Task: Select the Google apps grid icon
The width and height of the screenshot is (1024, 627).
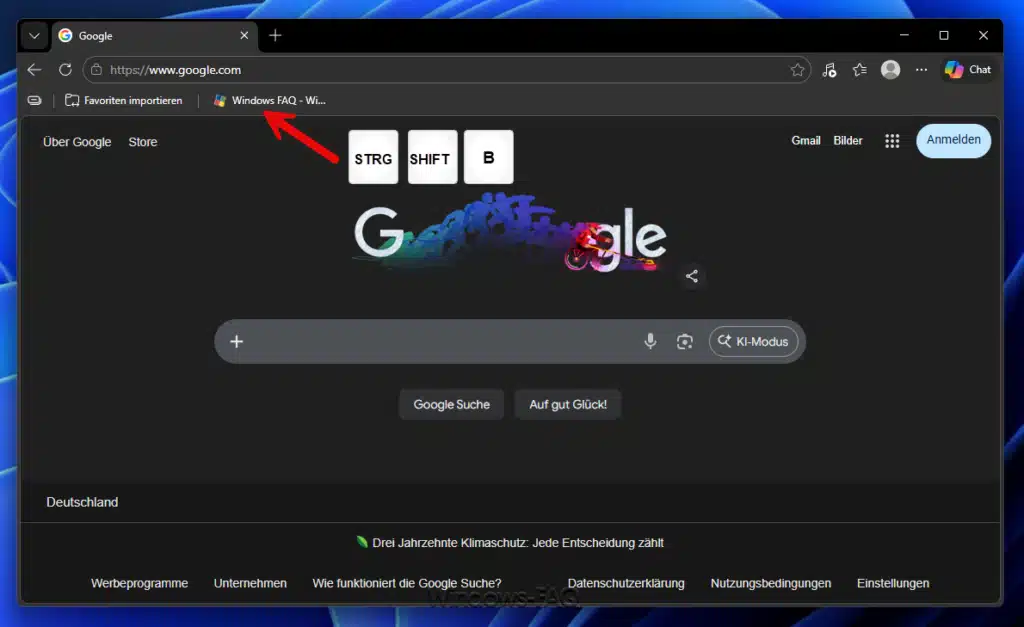Action: point(891,141)
